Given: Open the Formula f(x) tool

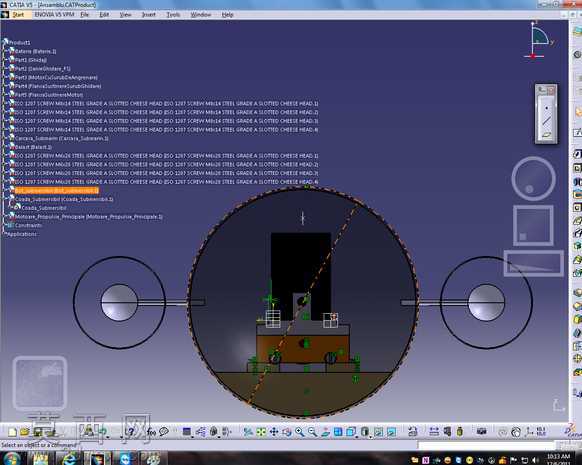Looking at the screenshot, I should [151, 432].
